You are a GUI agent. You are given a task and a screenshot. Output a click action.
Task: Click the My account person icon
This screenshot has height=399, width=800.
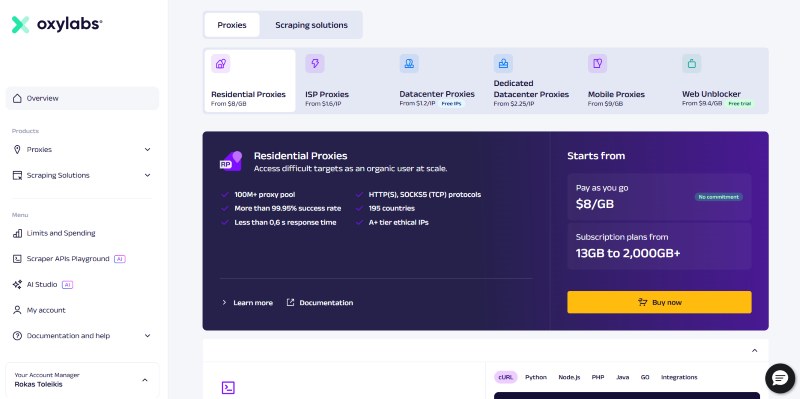coord(17,310)
